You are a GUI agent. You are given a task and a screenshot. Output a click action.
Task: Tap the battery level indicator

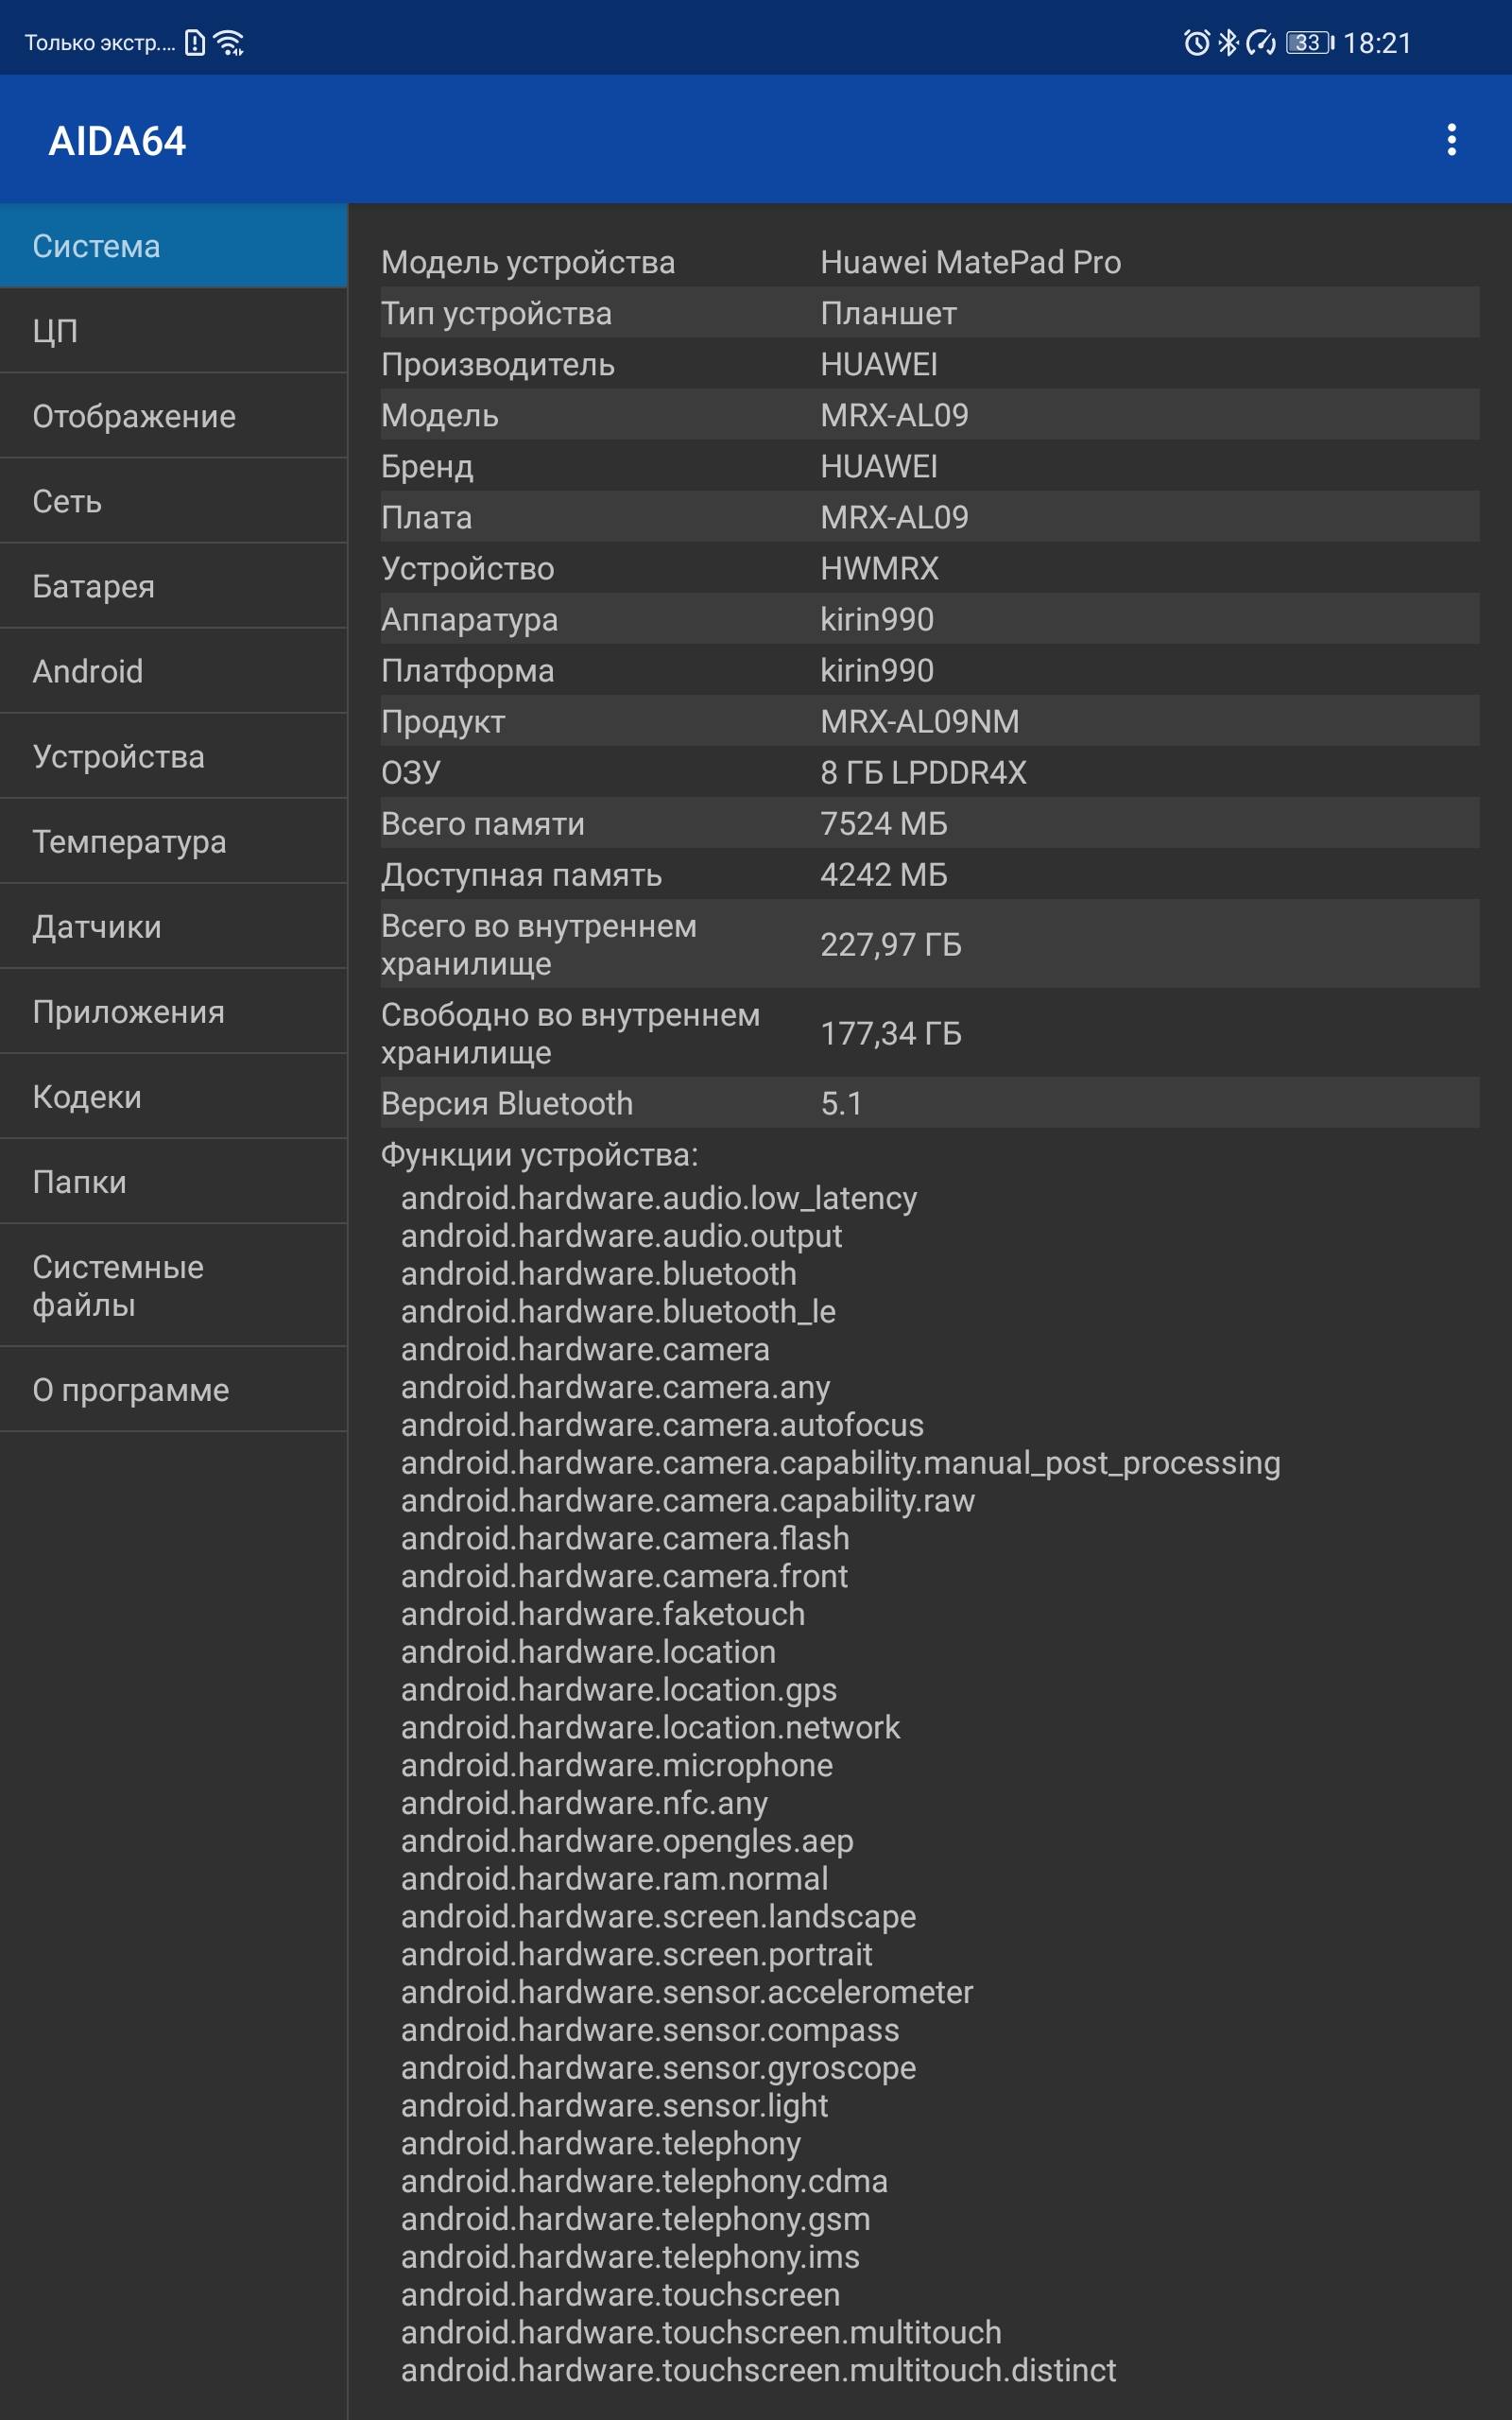click(x=1309, y=43)
